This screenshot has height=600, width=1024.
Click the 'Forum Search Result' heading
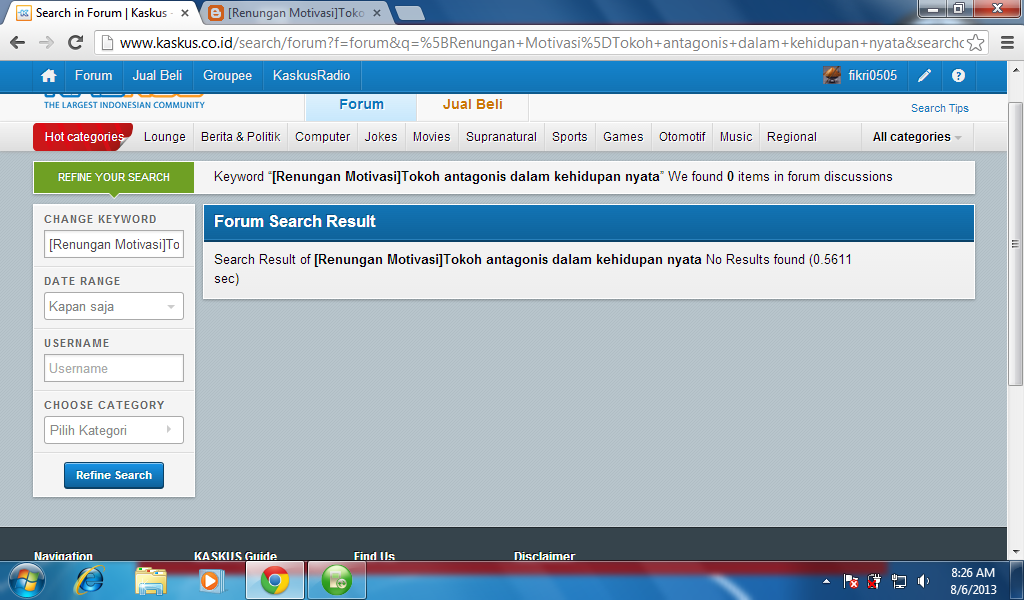point(295,222)
